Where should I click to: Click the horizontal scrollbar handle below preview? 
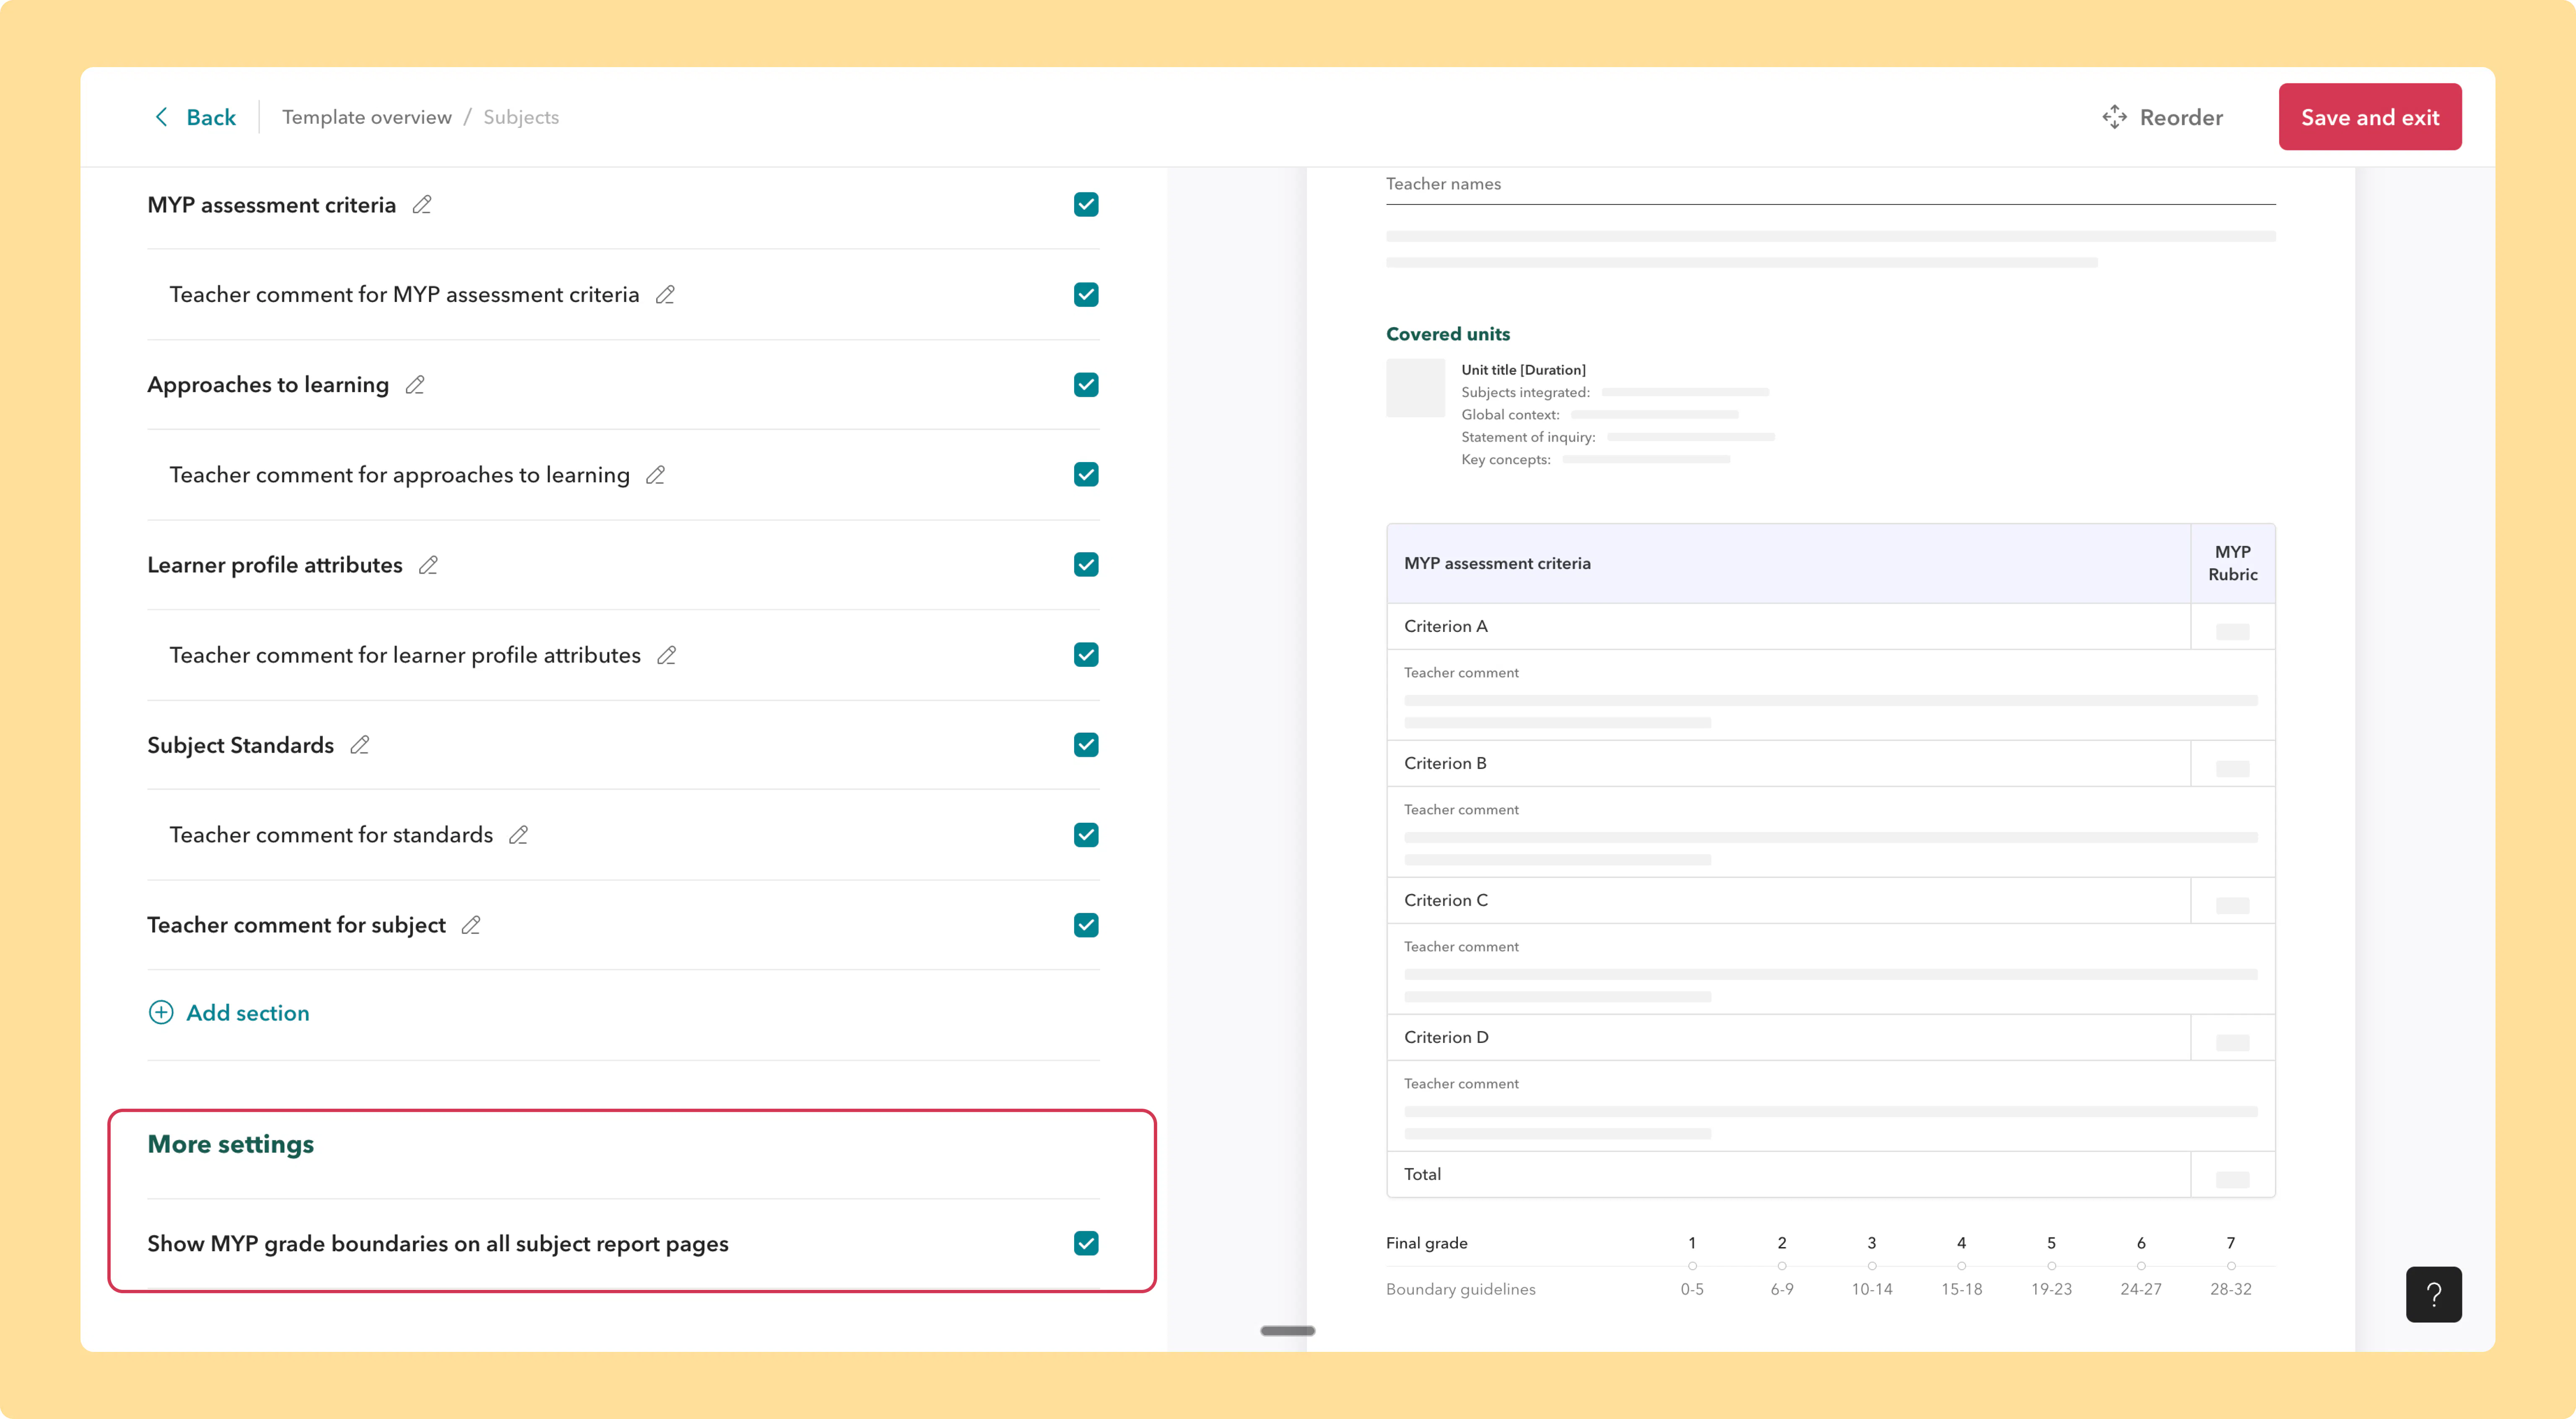tap(1288, 1331)
